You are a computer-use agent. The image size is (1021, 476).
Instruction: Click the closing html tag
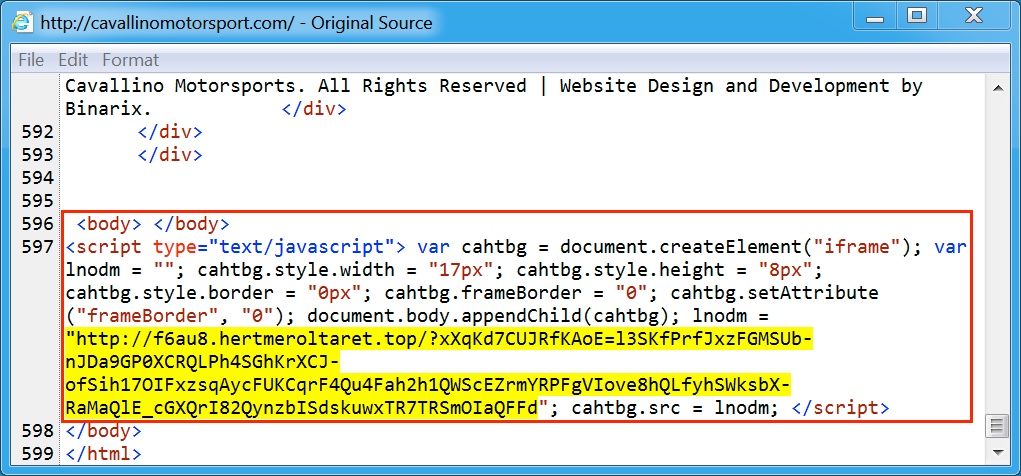point(103,454)
